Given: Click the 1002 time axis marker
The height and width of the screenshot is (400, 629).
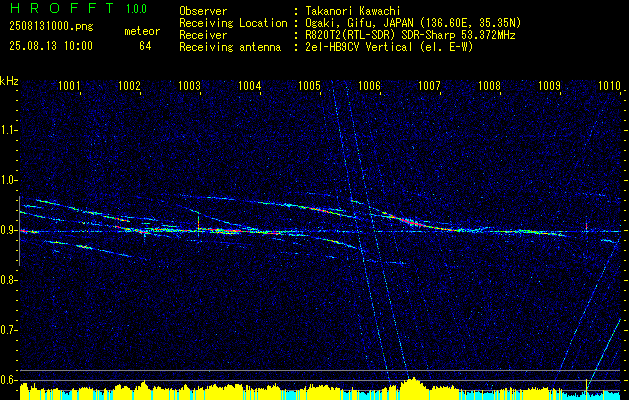Looking at the screenshot, I should pos(129,85).
